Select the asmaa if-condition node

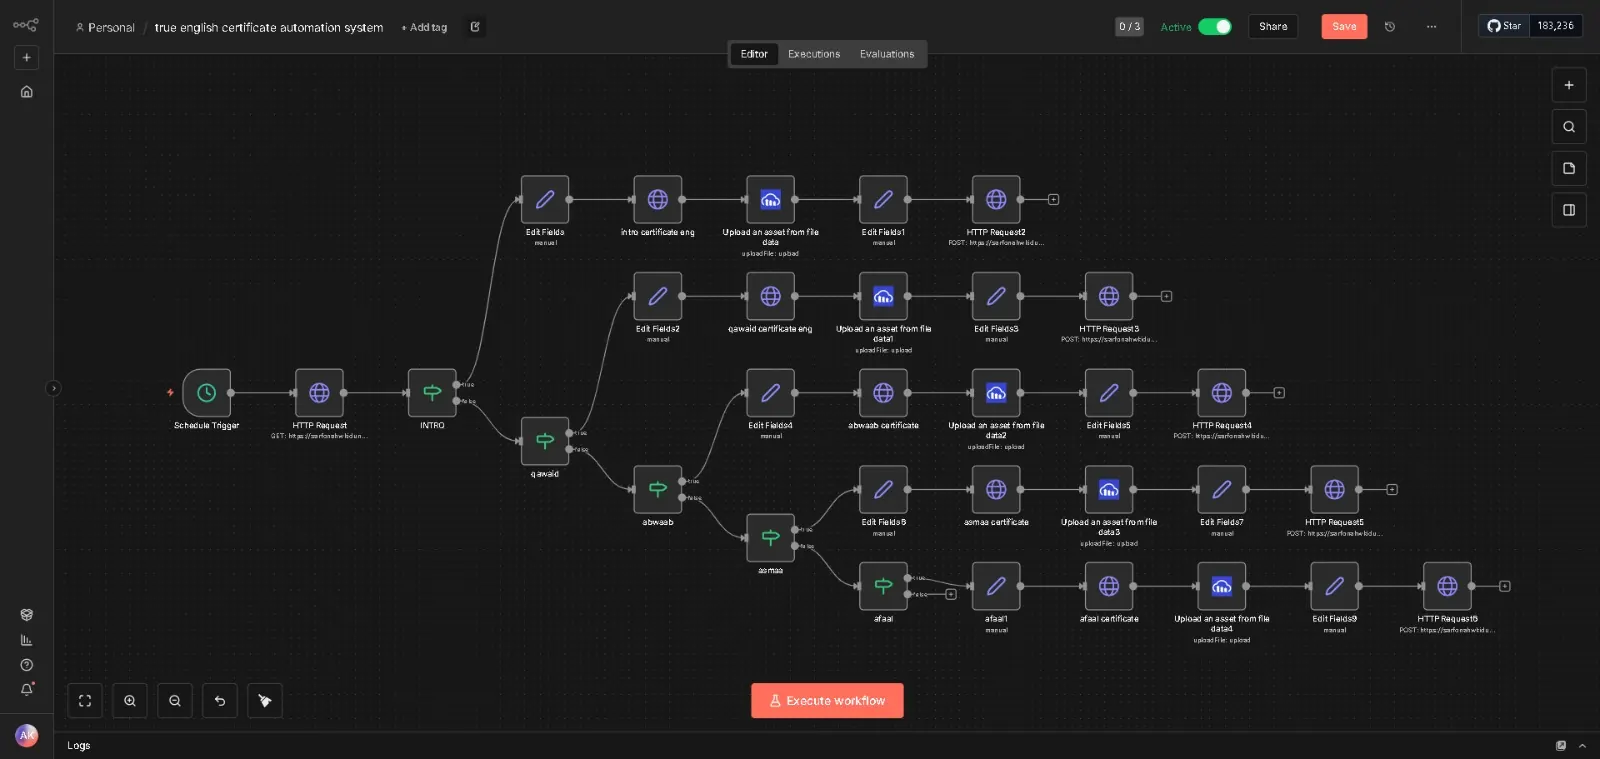click(x=771, y=538)
